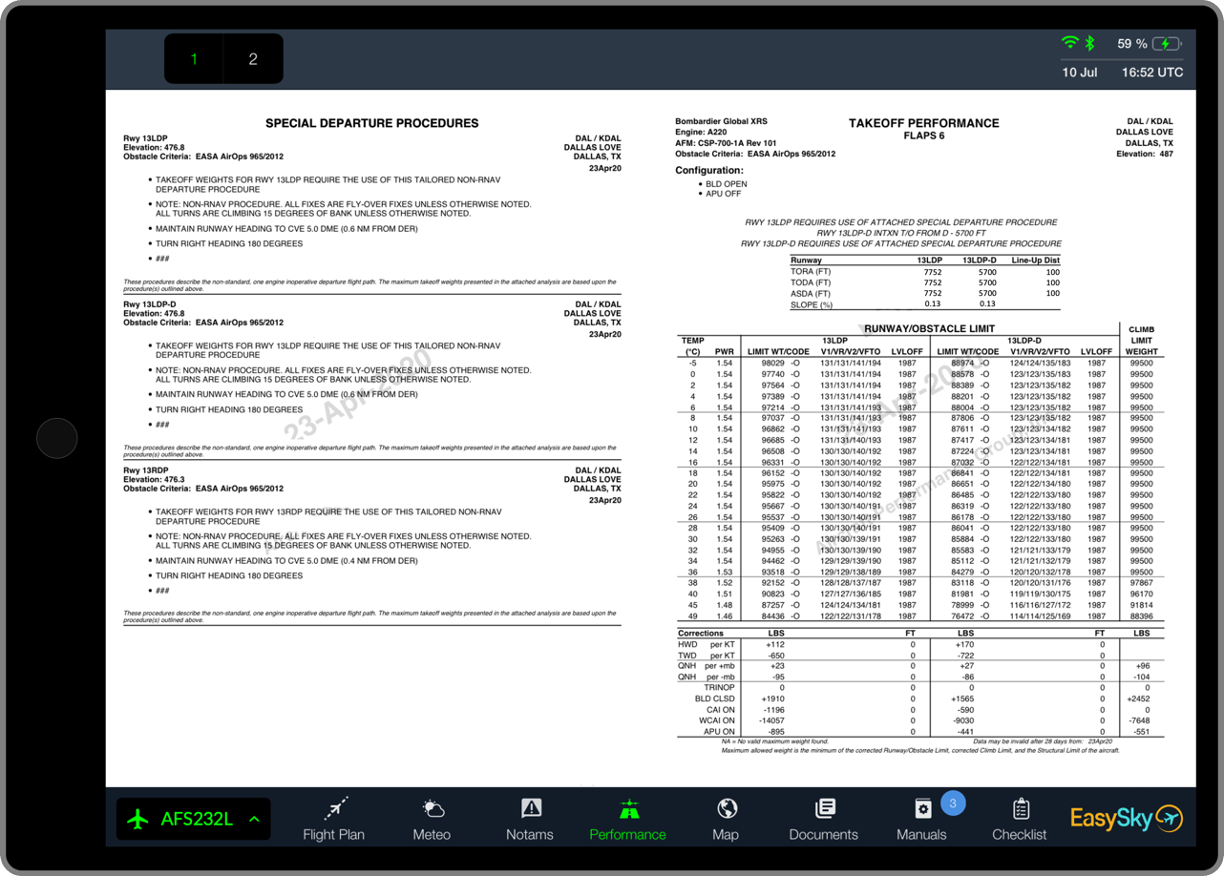
Task: Click the Rwy 13RDP procedure heading
Action: pyautogui.click(x=146, y=470)
